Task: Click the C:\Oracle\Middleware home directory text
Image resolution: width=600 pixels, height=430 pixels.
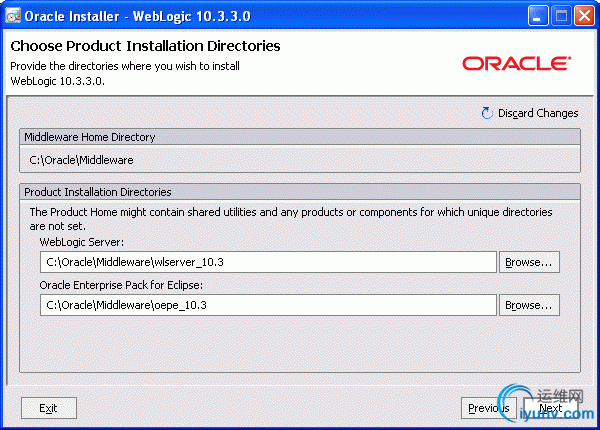Action: tap(81, 160)
